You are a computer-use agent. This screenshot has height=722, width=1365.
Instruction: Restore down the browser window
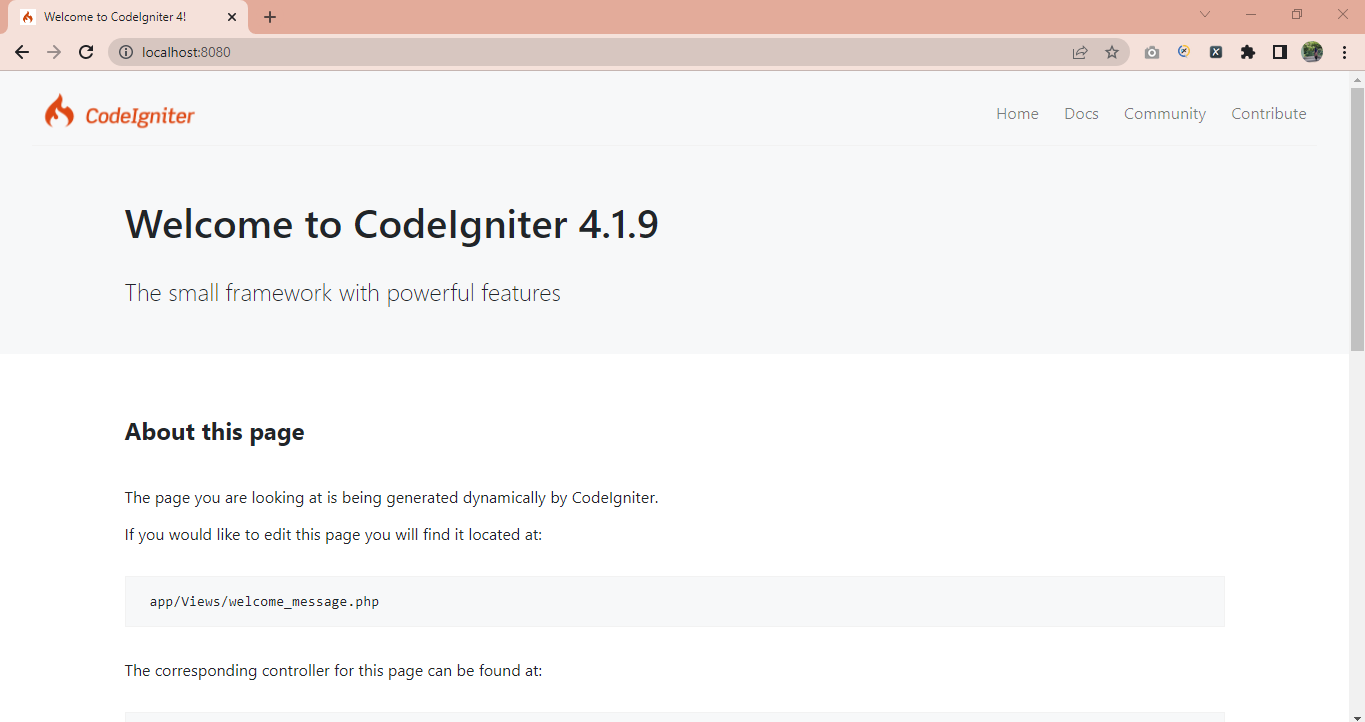click(1297, 14)
